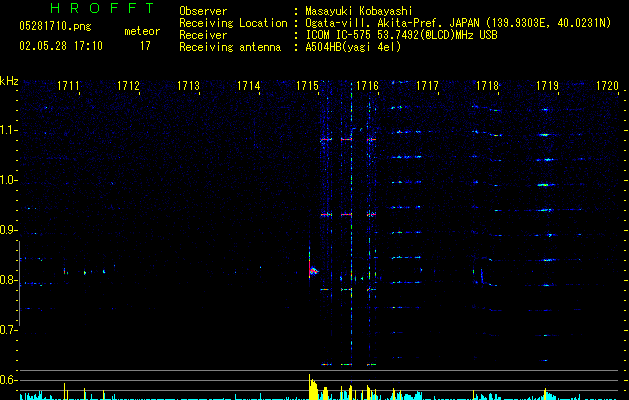Click the kHz axis unit label
The width and height of the screenshot is (629, 400).
click(x=9, y=81)
